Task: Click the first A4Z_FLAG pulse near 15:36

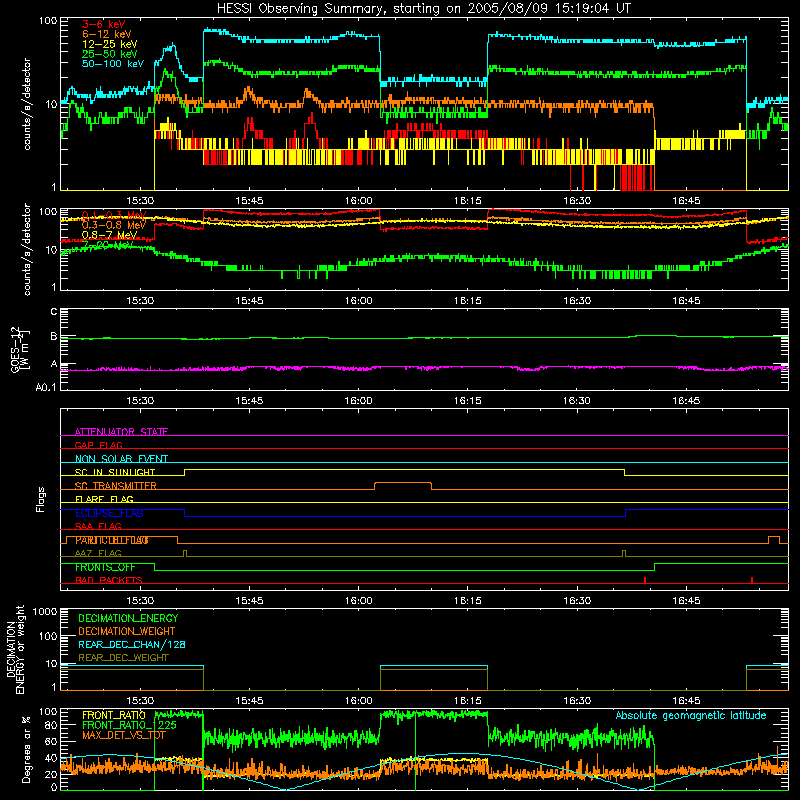Action: [x=185, y=553]
